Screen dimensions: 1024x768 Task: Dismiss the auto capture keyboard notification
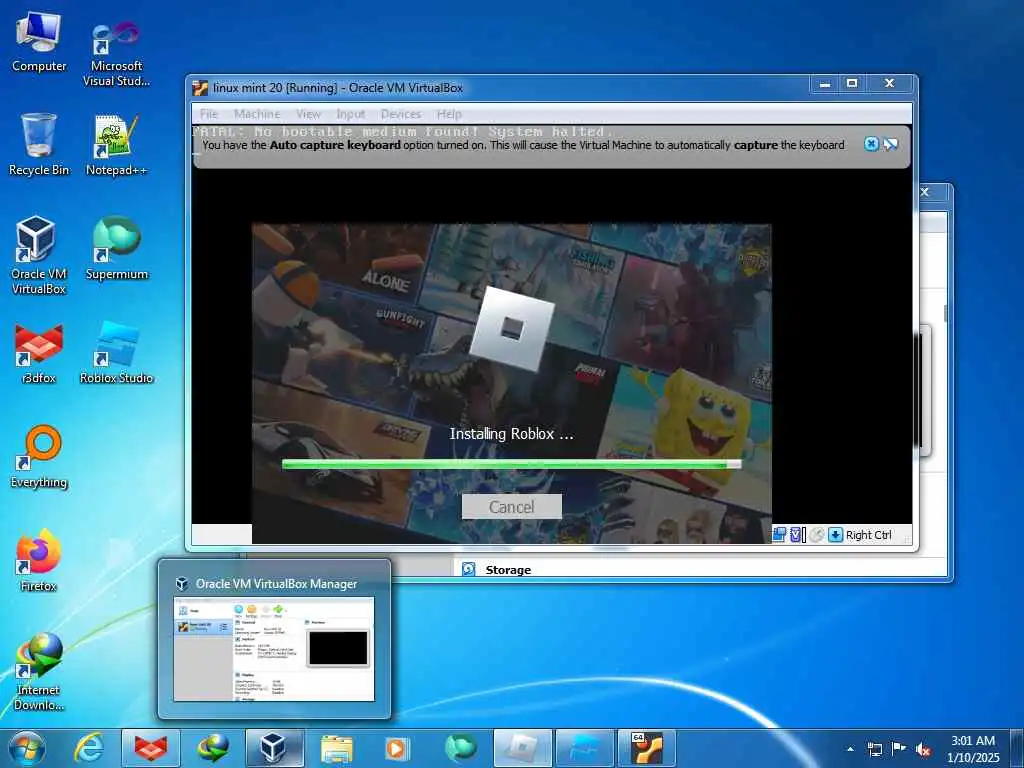(x=871, y=144)
